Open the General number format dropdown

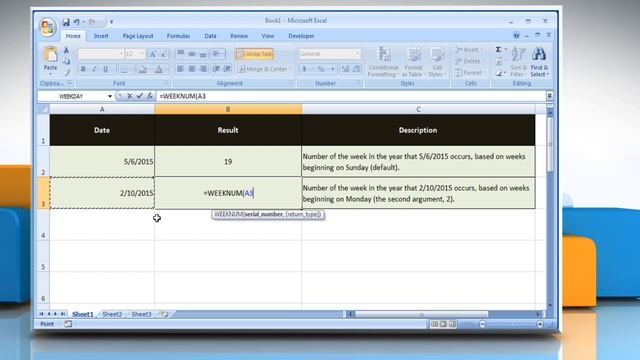coord(358,54)
